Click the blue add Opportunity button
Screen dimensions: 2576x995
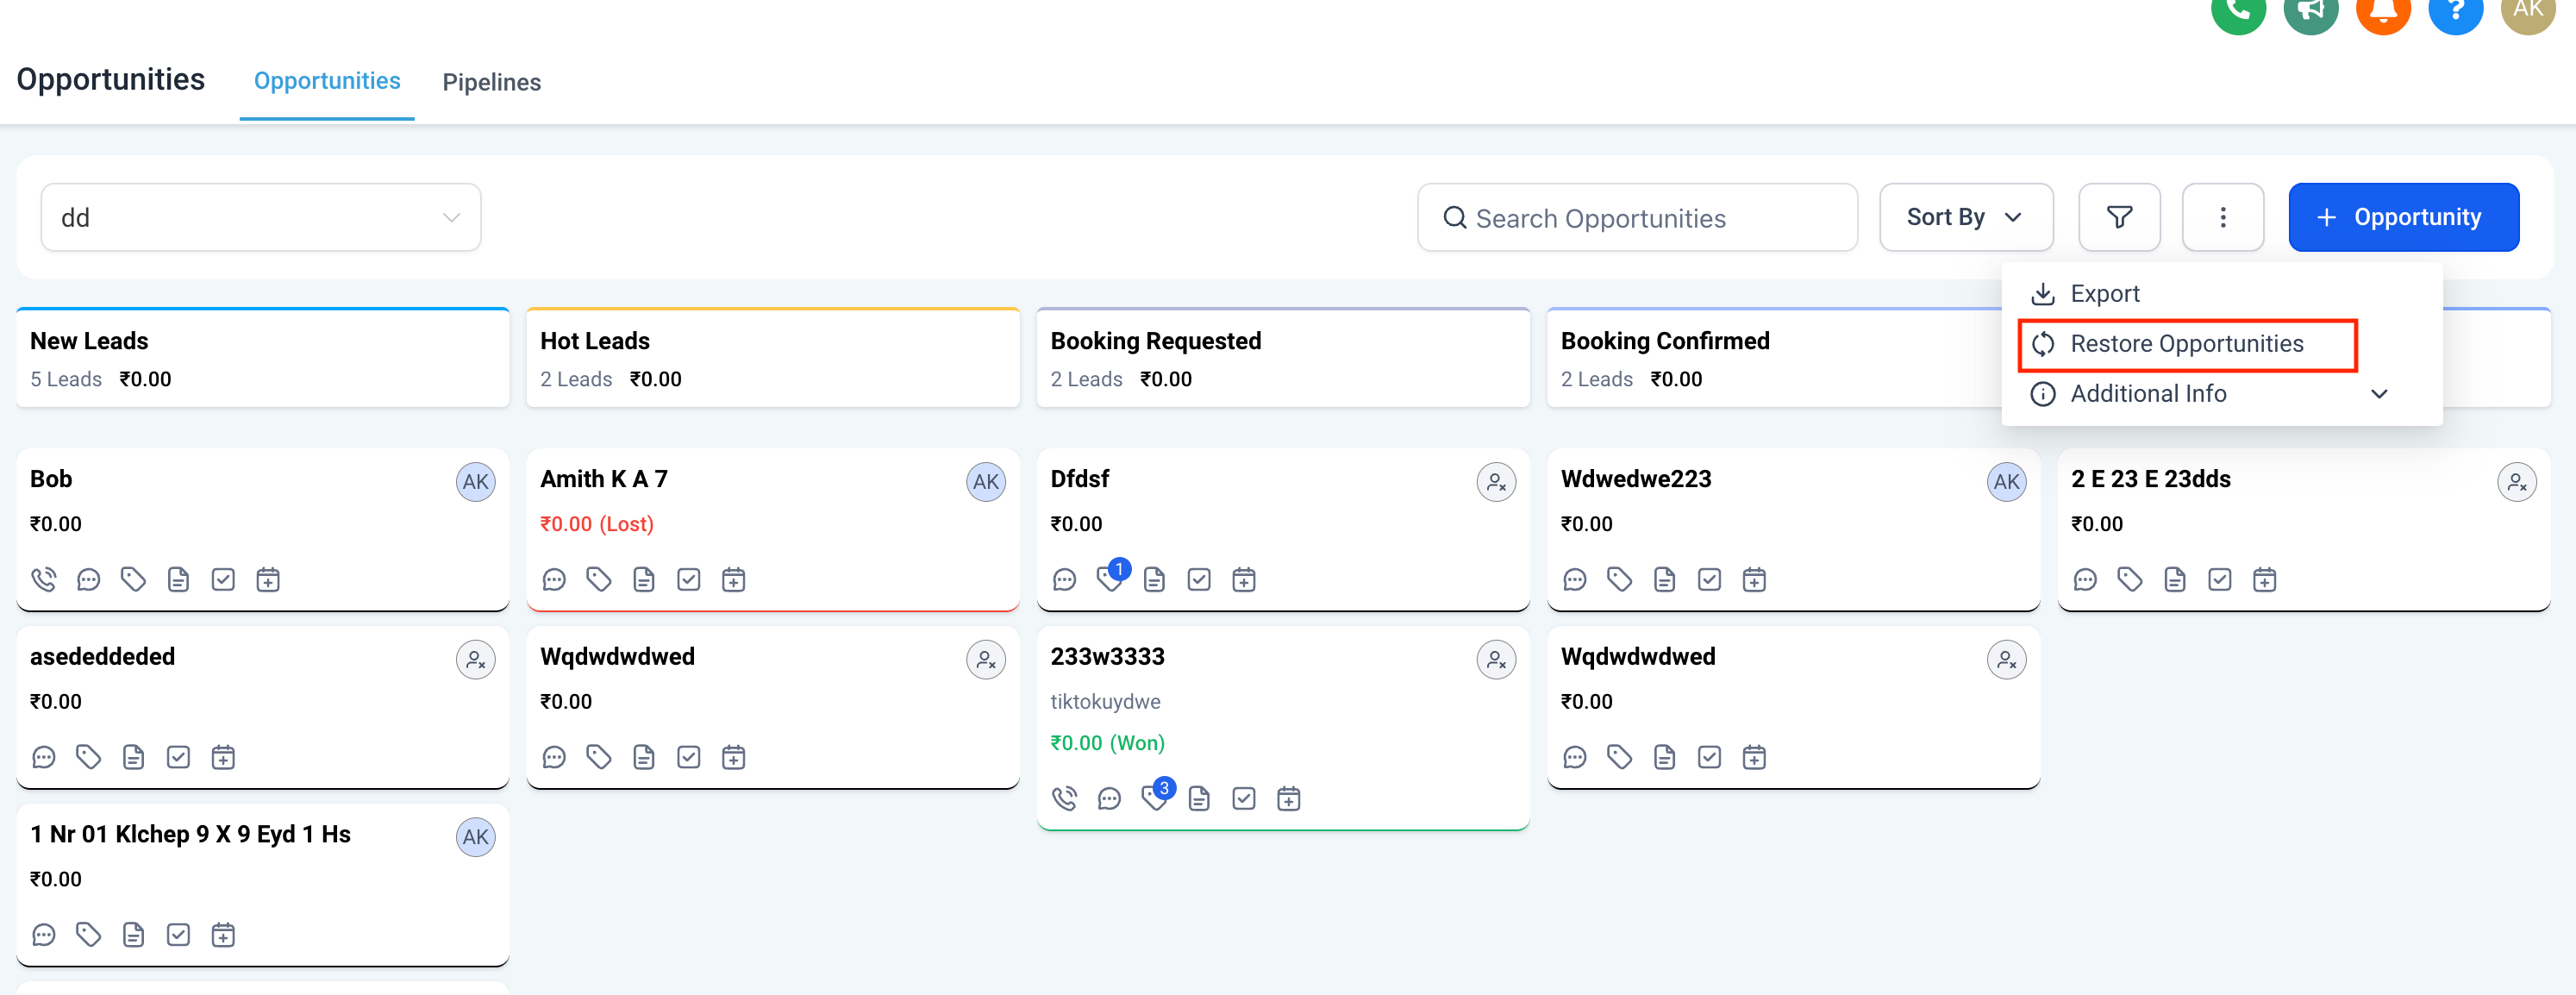tap(2402, 217)
